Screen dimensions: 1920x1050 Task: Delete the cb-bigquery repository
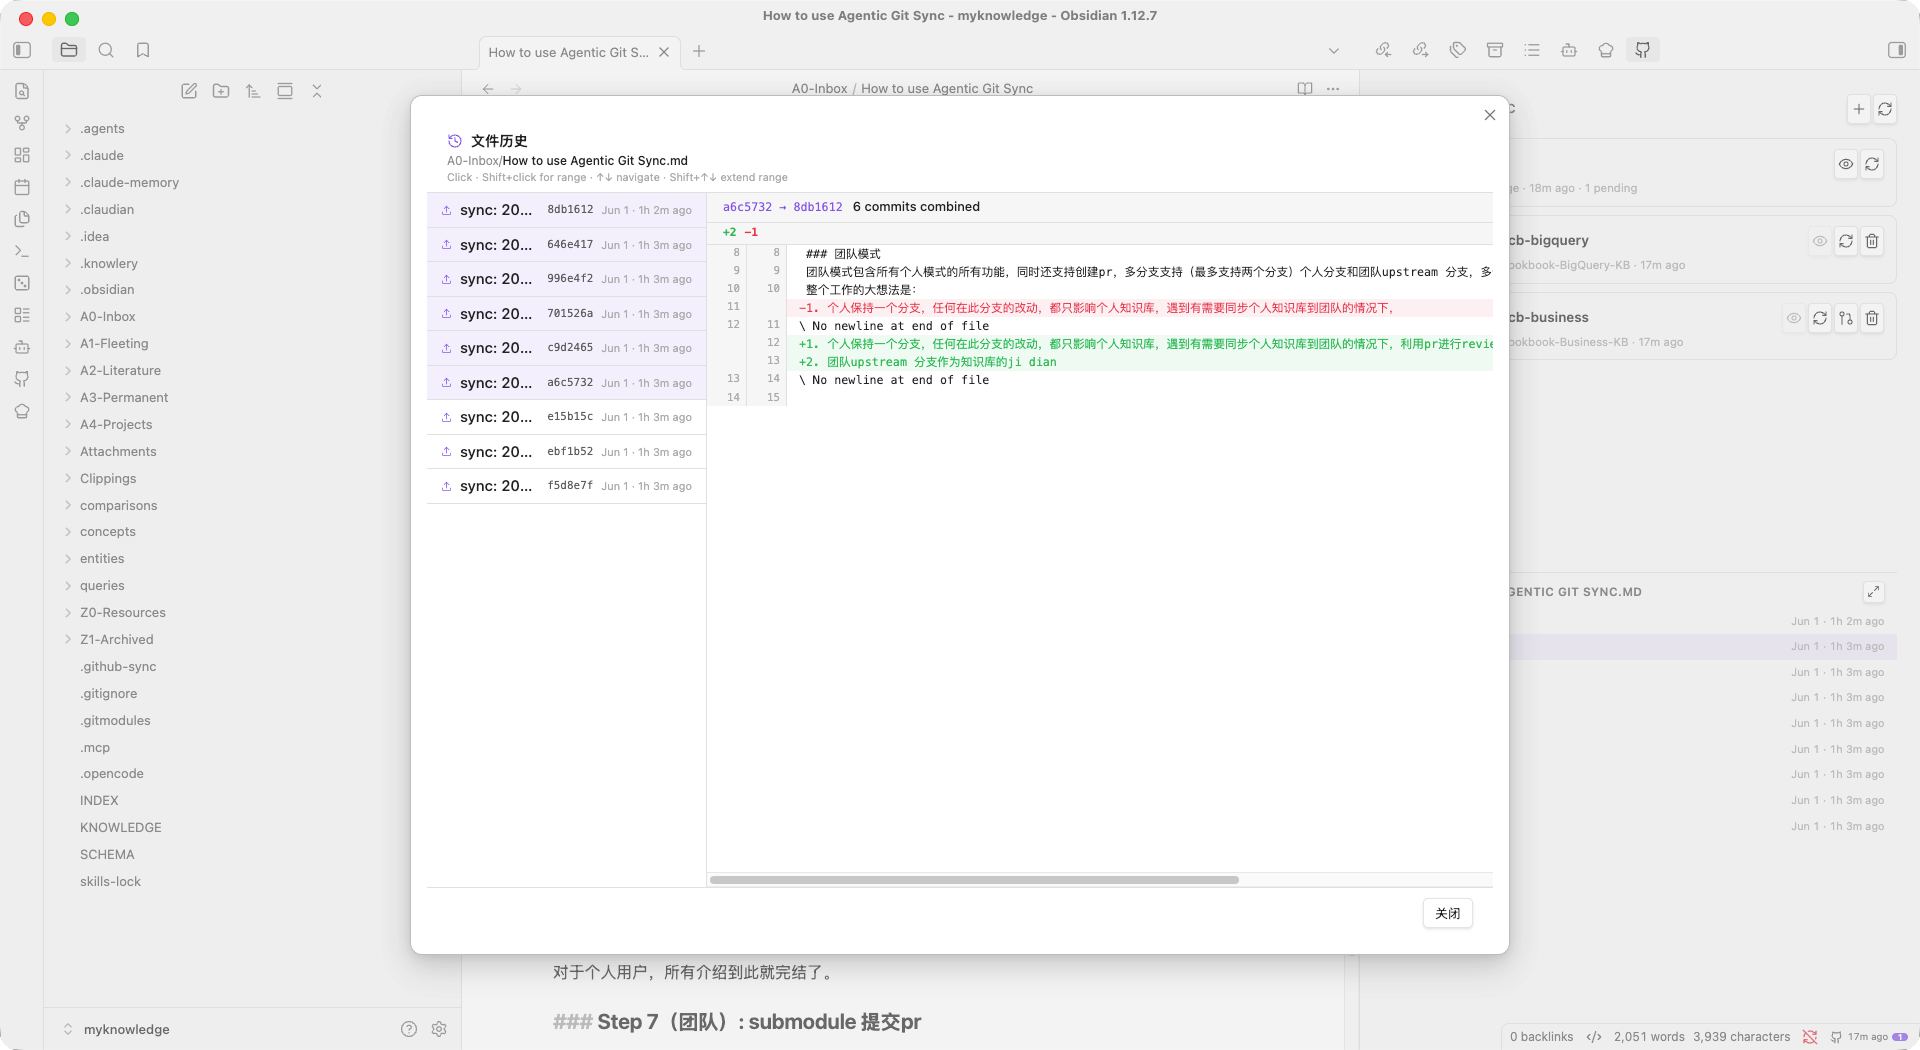[1872, 241]
